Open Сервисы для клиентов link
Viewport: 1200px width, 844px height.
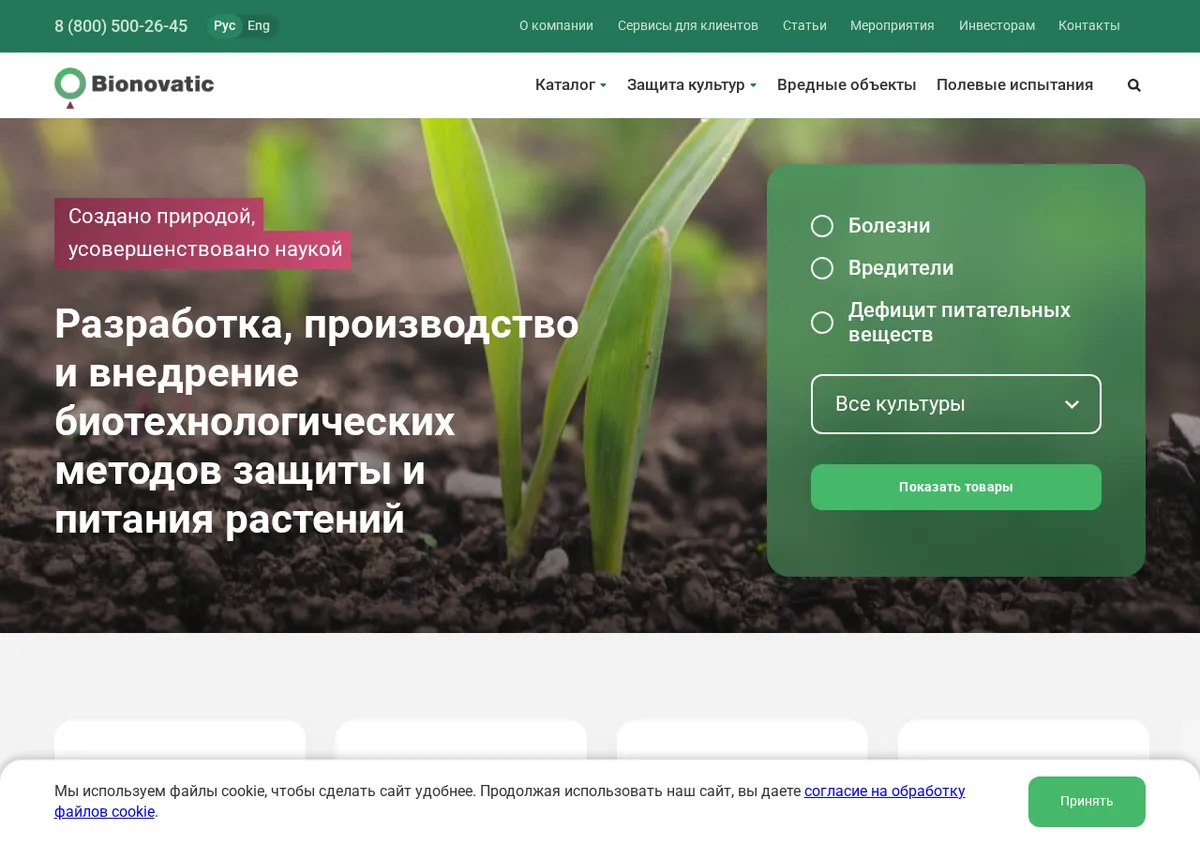tap(688, 26)
